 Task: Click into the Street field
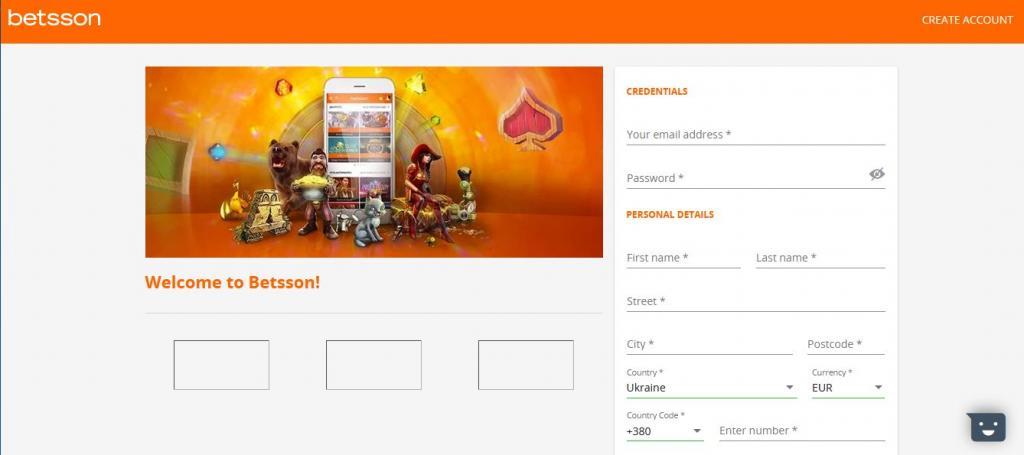[x=756, y=301]
